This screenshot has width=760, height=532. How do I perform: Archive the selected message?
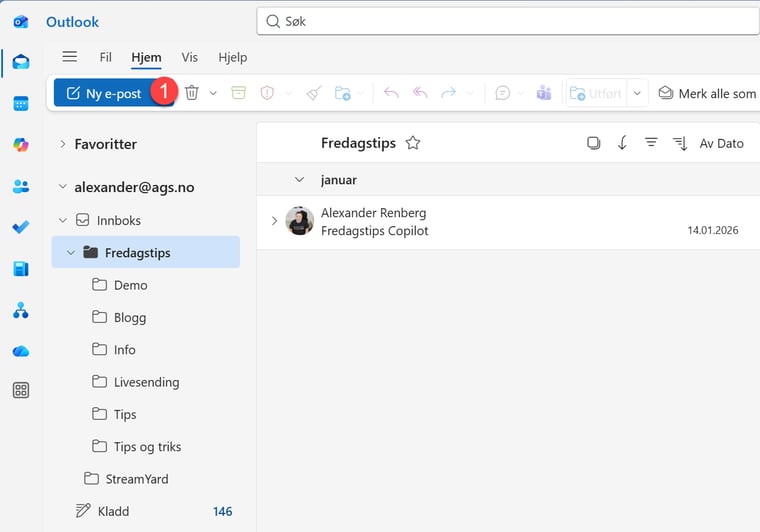238,93
